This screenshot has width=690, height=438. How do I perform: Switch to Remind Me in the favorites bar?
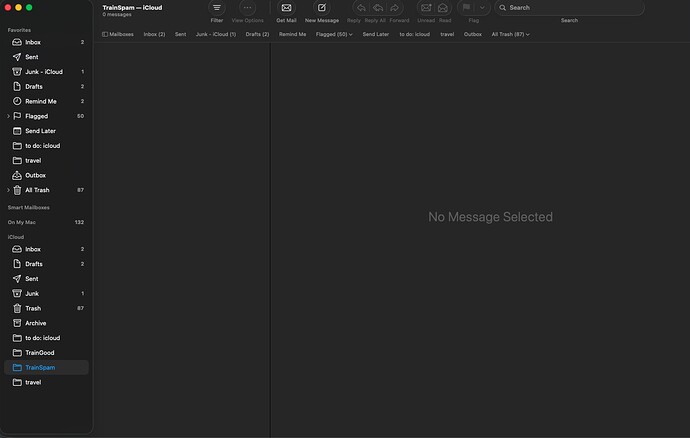point(292,34)
